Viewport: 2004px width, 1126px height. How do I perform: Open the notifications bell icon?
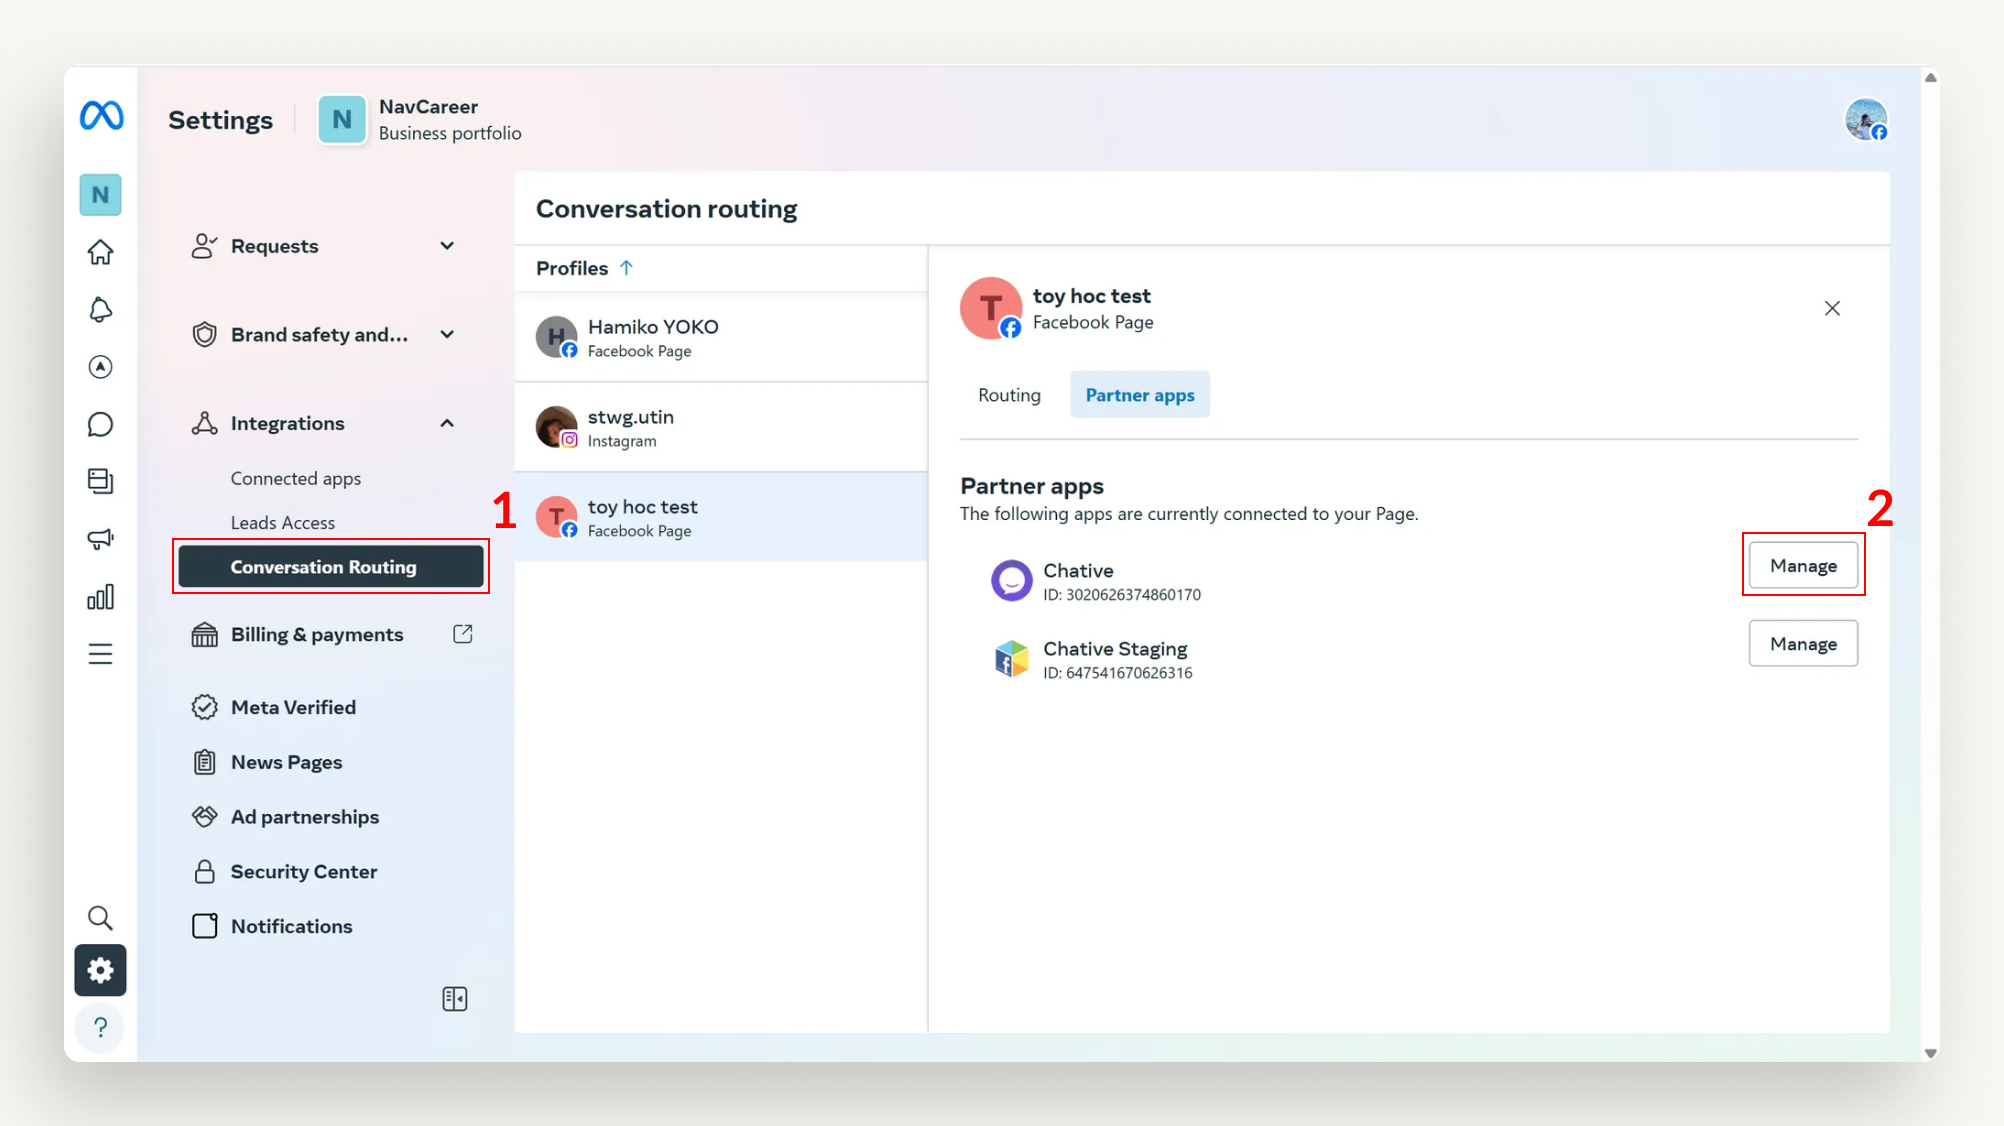point(100,310)
